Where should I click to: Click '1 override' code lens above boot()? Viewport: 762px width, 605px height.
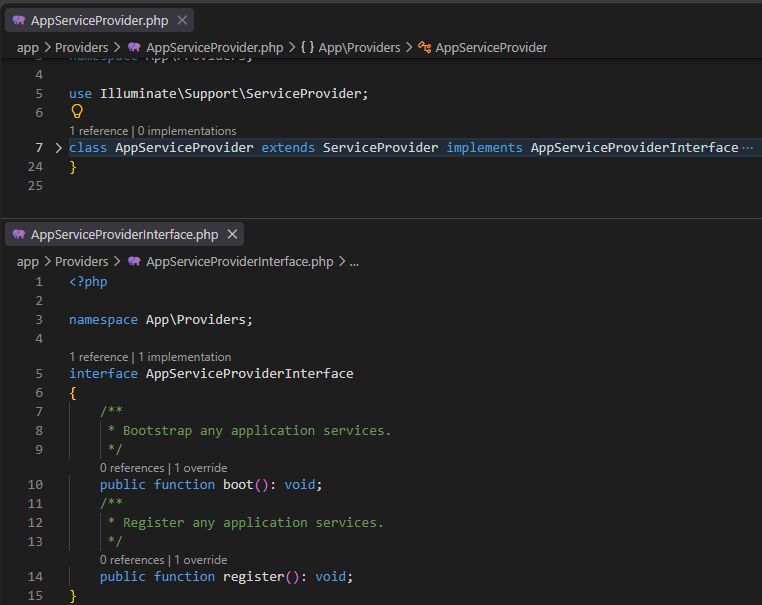[x=201, y=468]
